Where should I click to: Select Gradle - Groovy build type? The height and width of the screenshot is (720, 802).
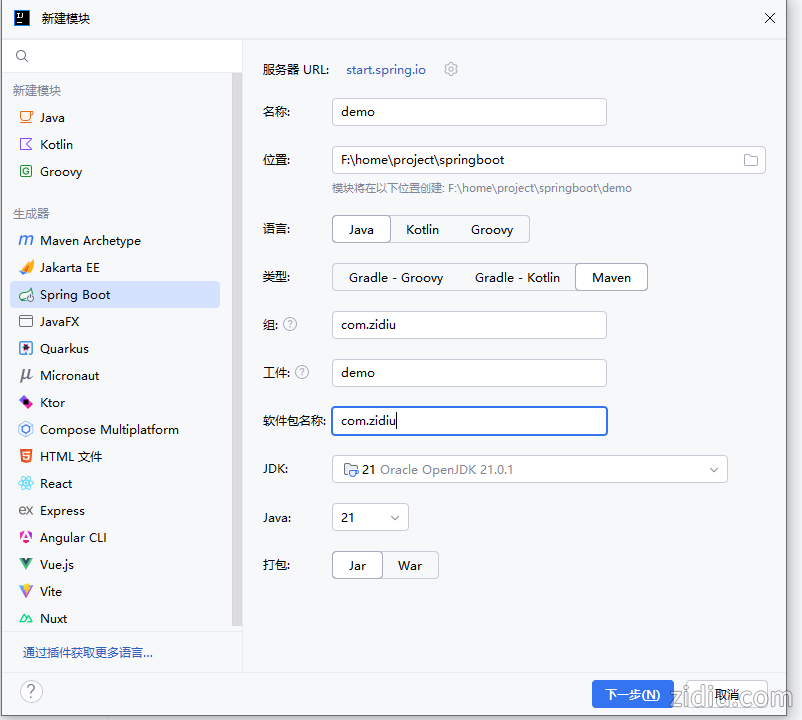395,277
